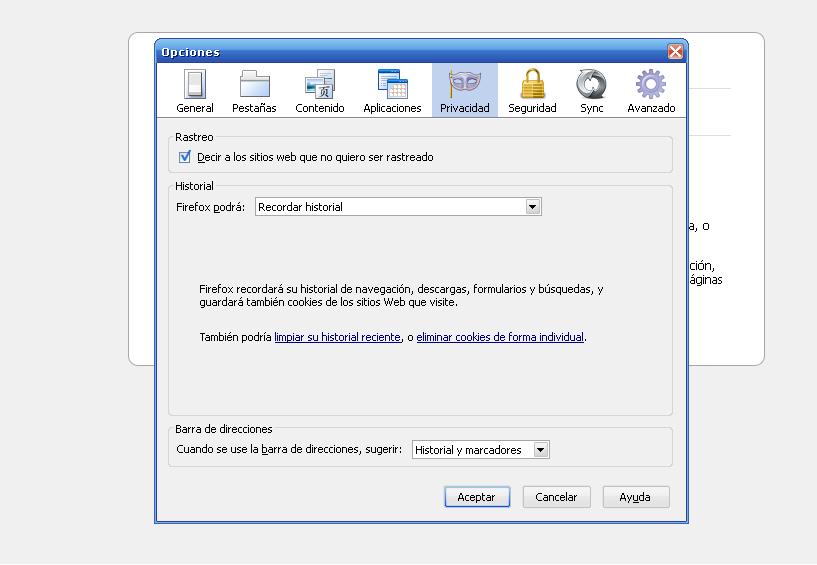Click the Privacidad mask icon

464,84
